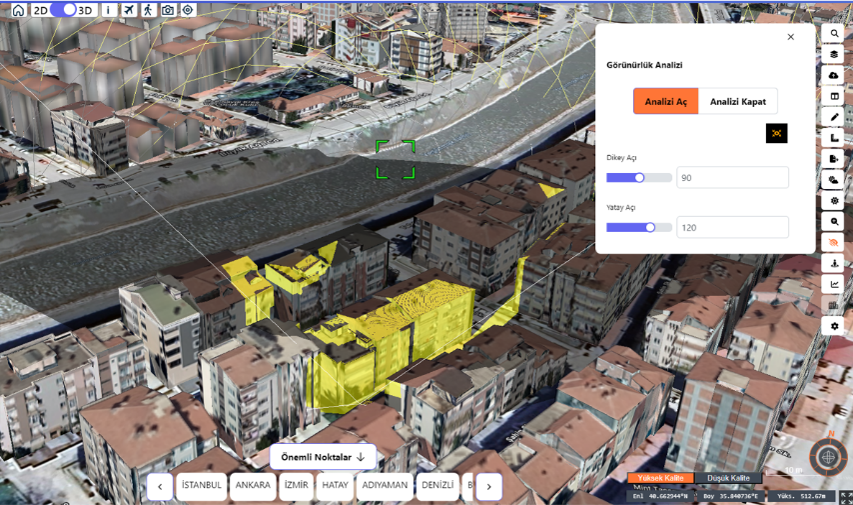Enable pedestrian walk mode icon
The height and width of the screenshot is (505, 853).
tap(148, 10)
